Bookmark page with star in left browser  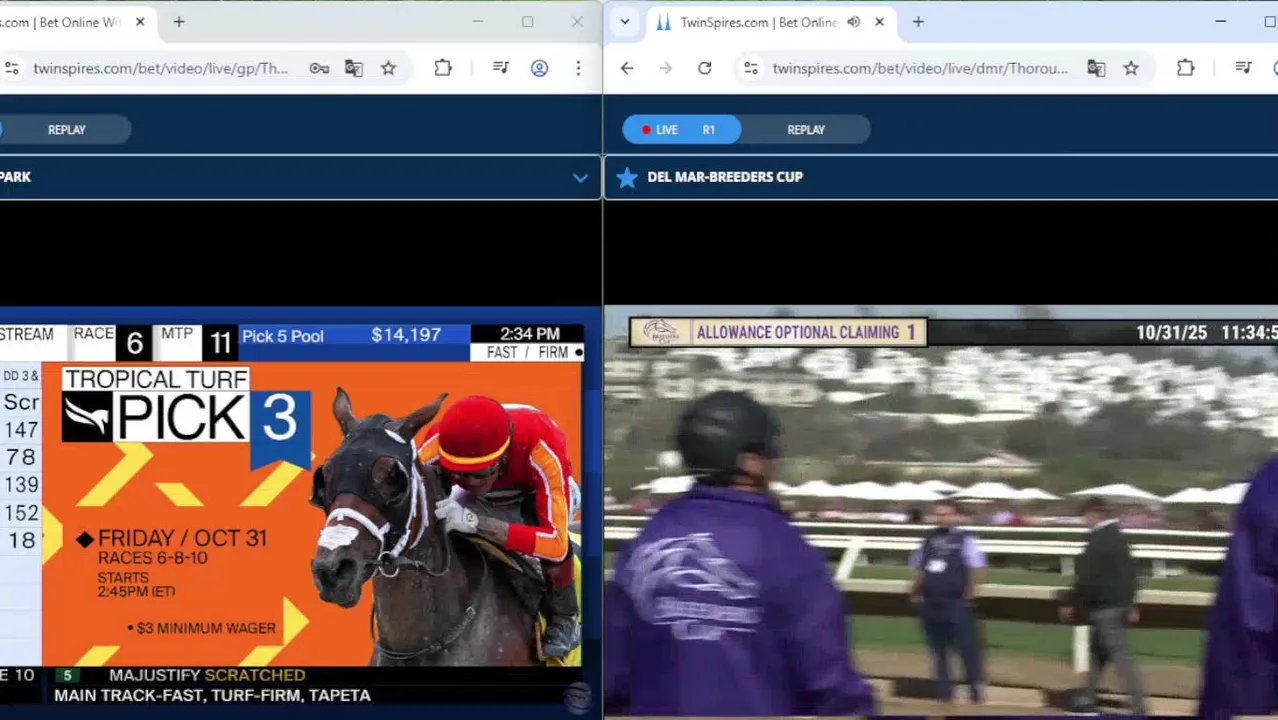point(388,68)
